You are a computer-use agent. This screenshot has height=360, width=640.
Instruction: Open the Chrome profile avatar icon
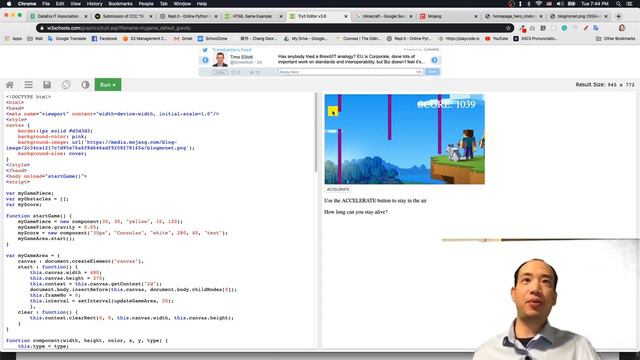point(622,28)
